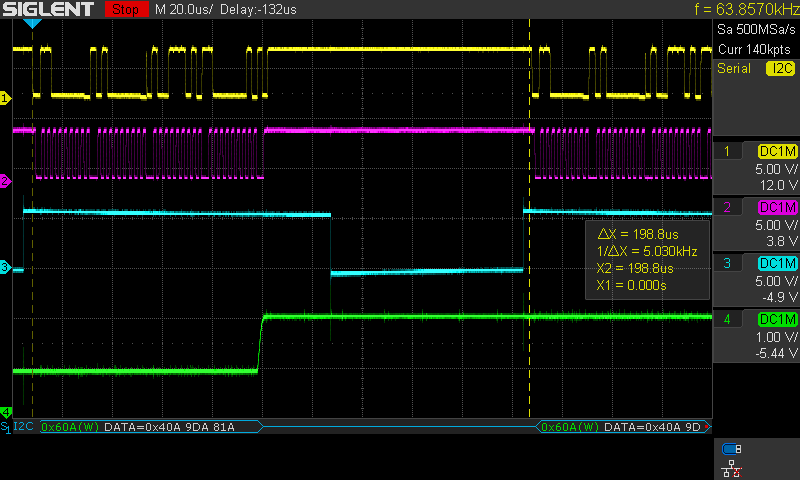The height and width of the screenshot is (480, 800).
Task: Click channel 1 yellow ground marker
Action: click(5, 98)
